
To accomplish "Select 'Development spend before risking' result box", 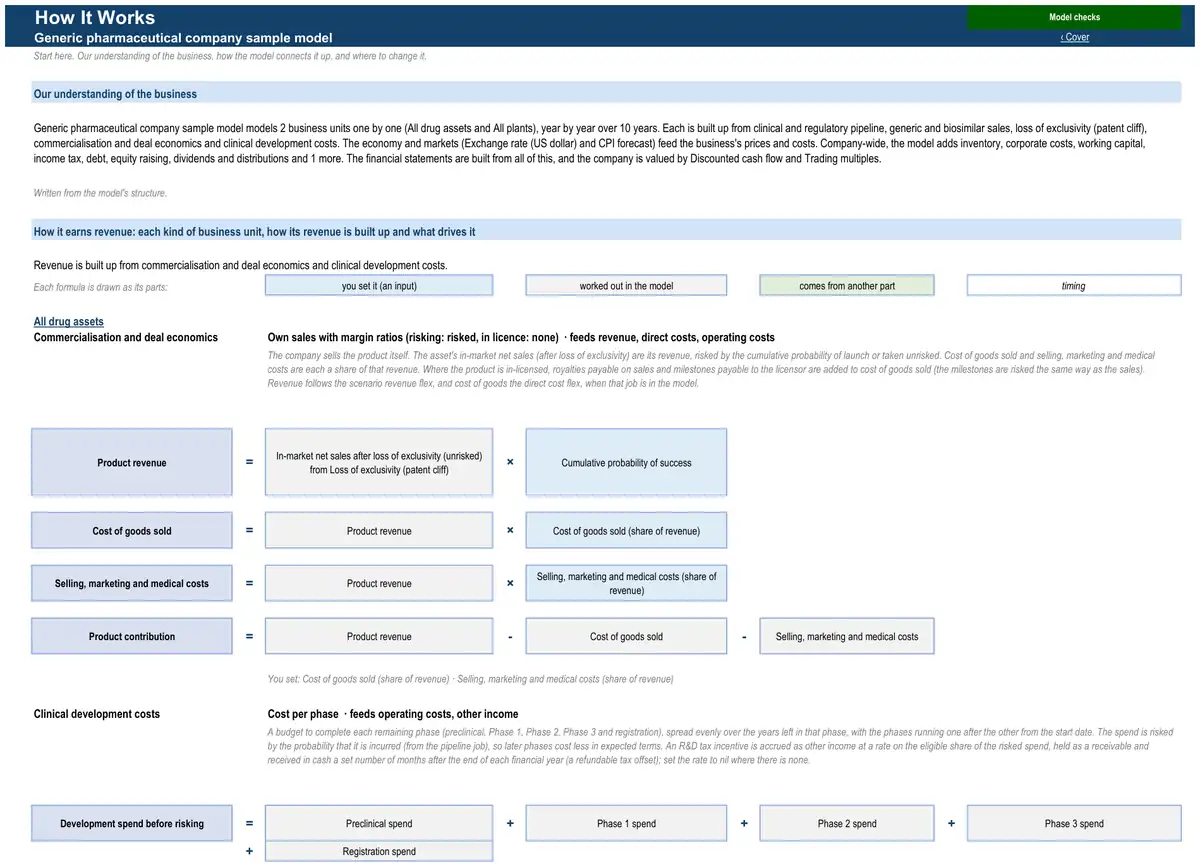I will pos(132,824).
